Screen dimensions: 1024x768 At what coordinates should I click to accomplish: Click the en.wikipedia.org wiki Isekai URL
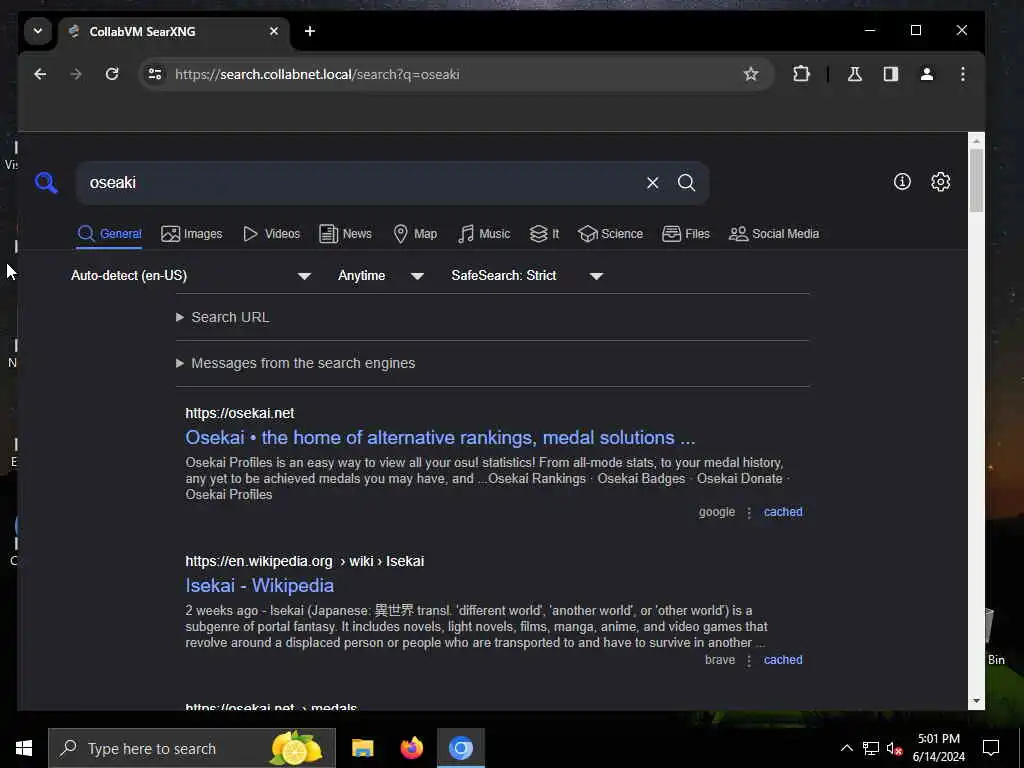[x=304, y=561]
